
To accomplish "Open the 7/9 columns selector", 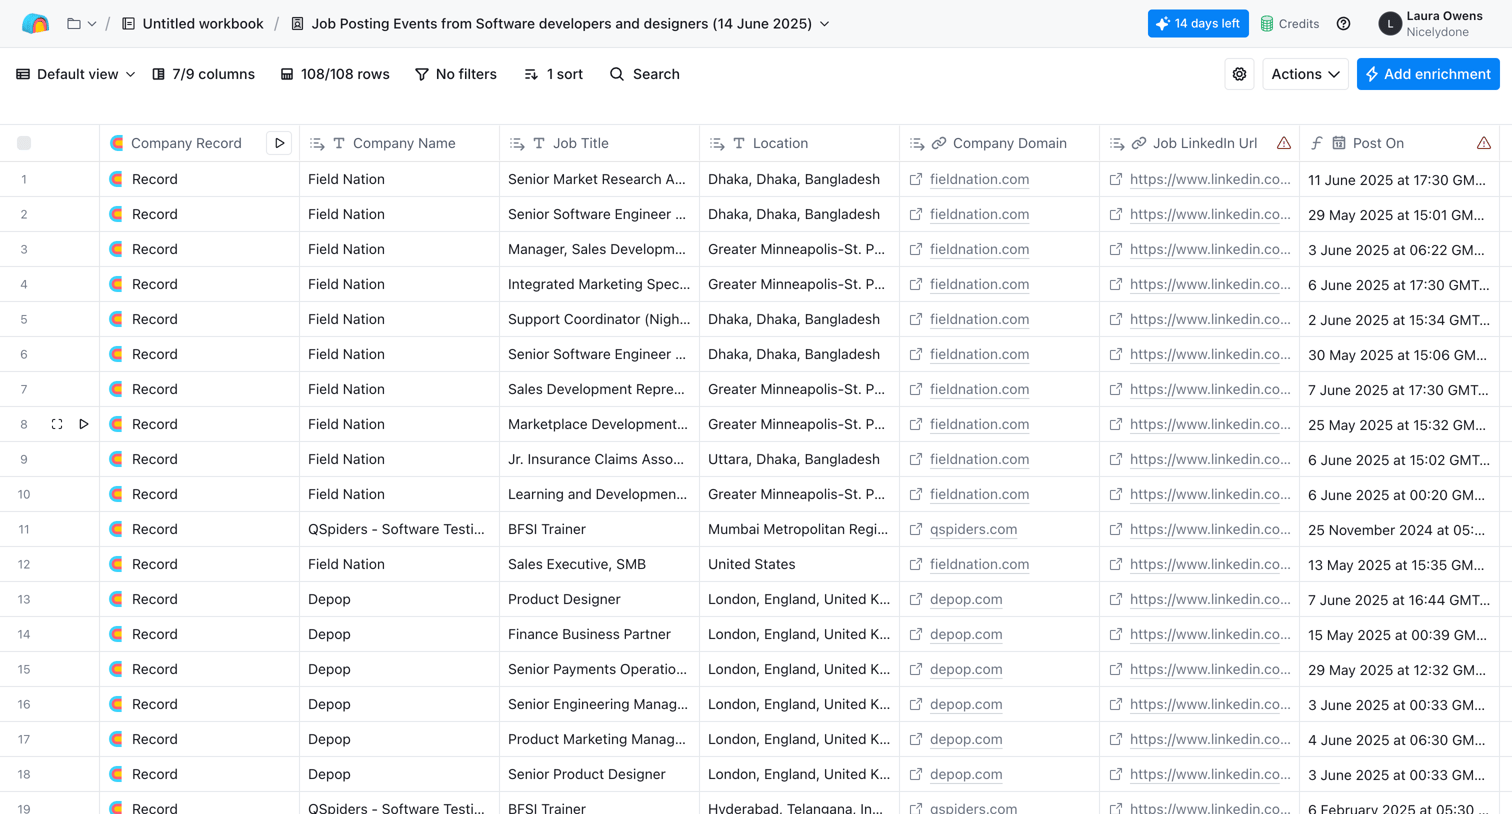I will click(204, 74).
